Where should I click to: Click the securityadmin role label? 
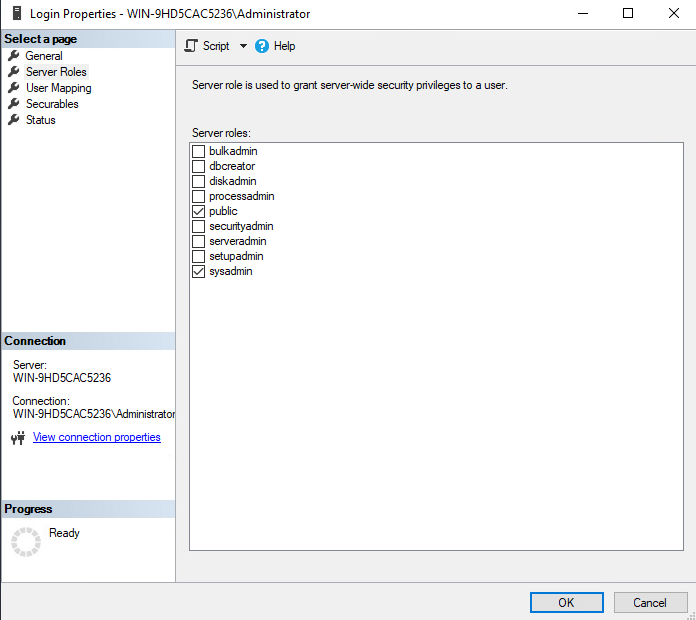click(x=241, y=226)
